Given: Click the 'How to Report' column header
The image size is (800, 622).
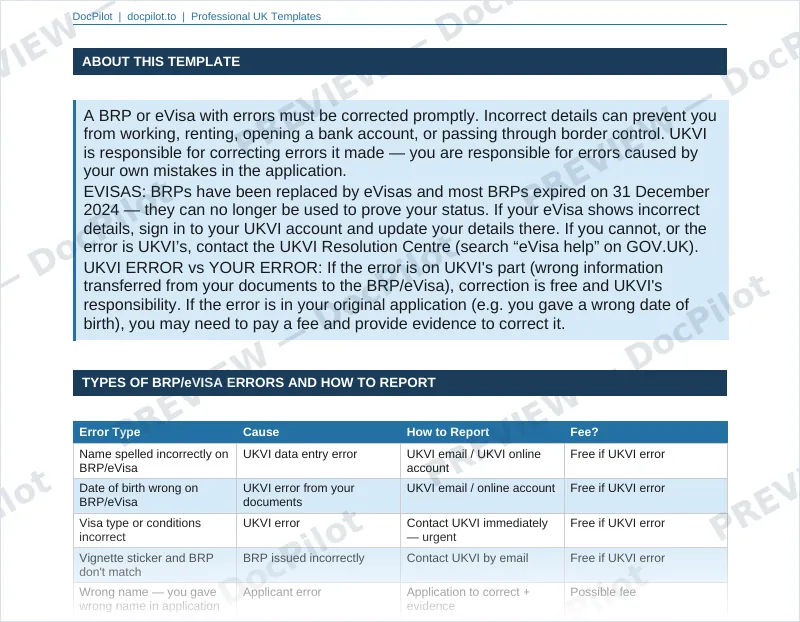Looking at the screenshot, I should (482, 432).
